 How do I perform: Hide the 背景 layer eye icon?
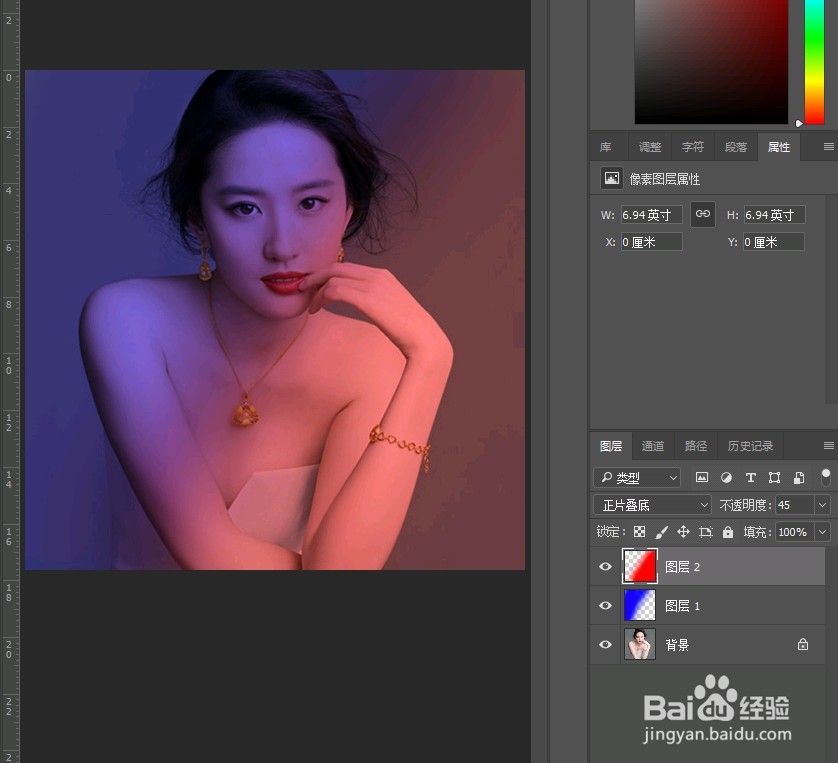(606, 644)
